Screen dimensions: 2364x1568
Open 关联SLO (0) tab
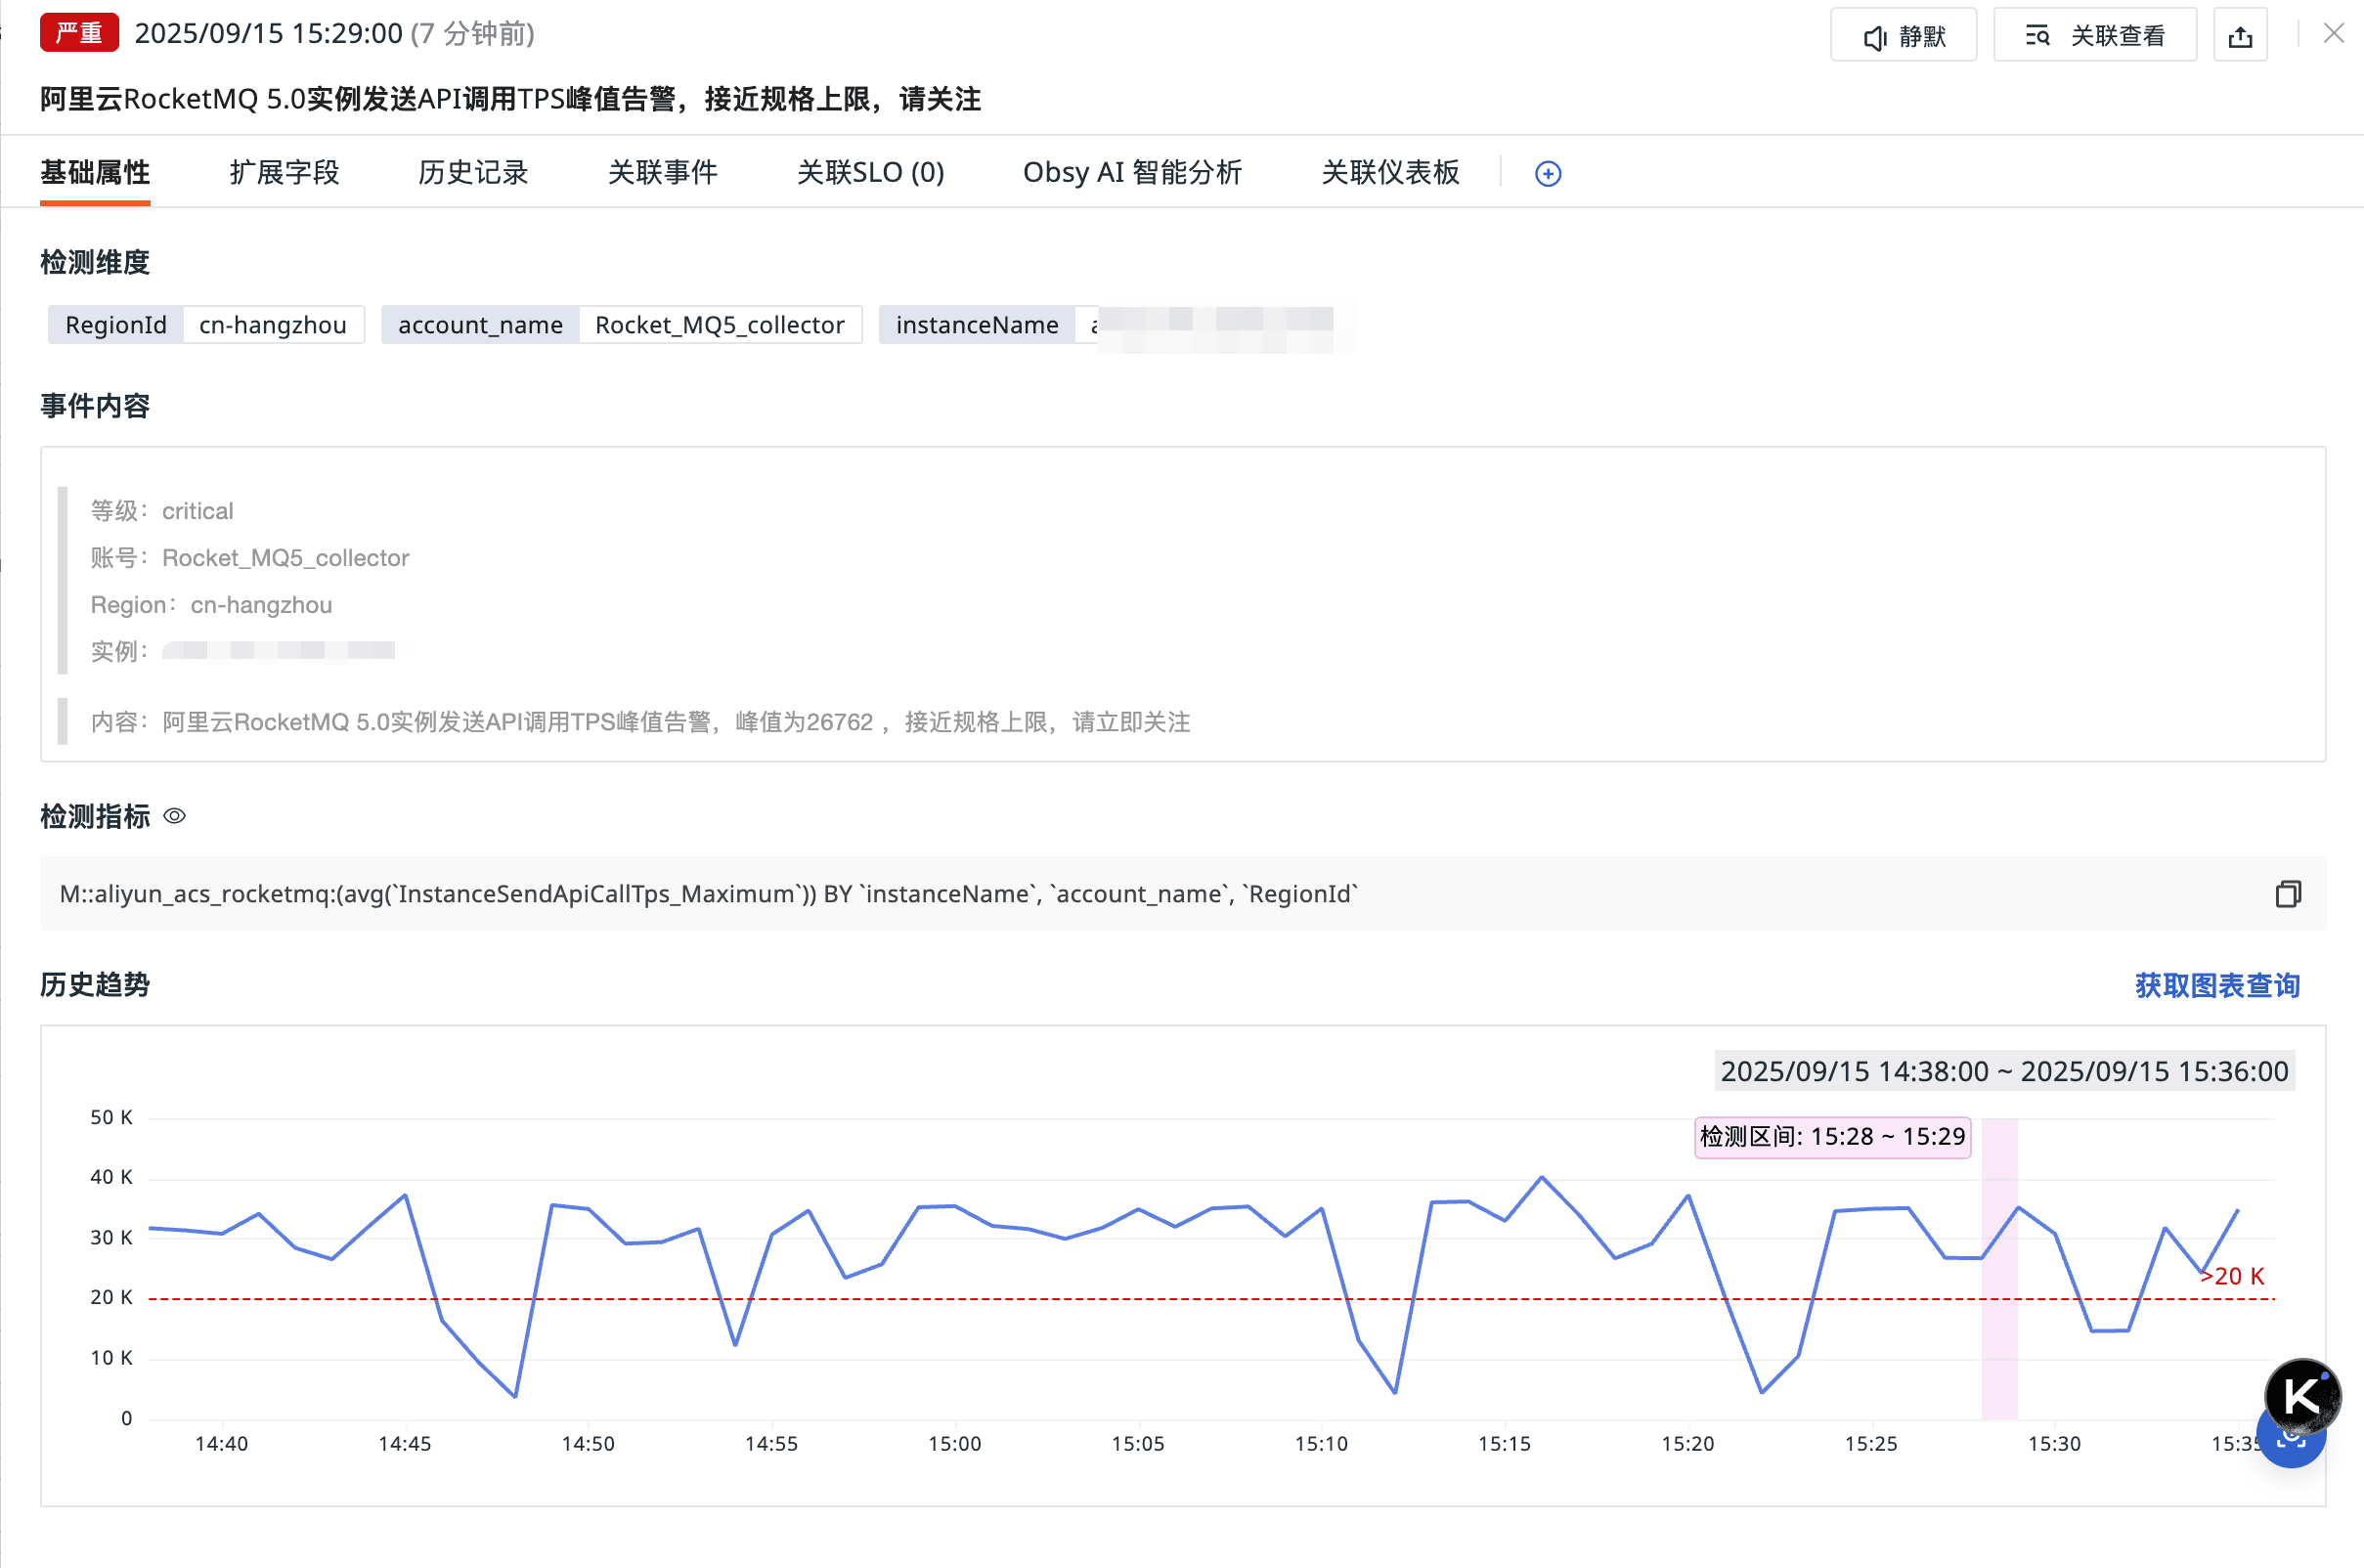[870, 173]
